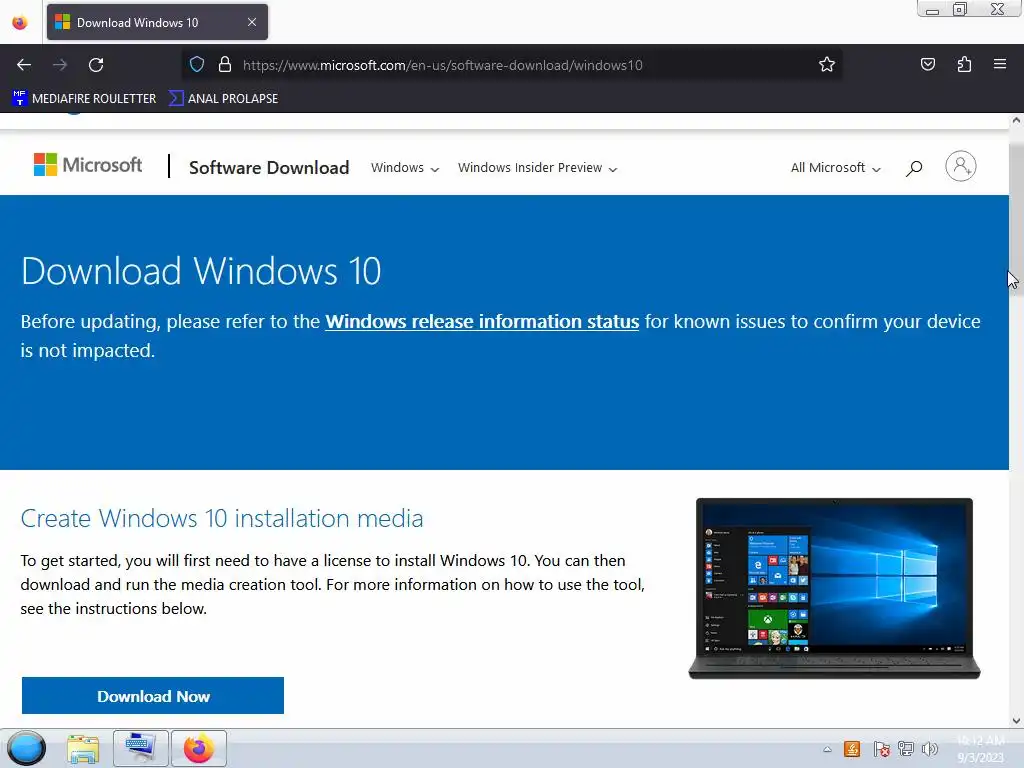This screenshot has height=768, width=1024.
Task: Click the scrollbar up arrow
Action: click(x=1016, y=121)
